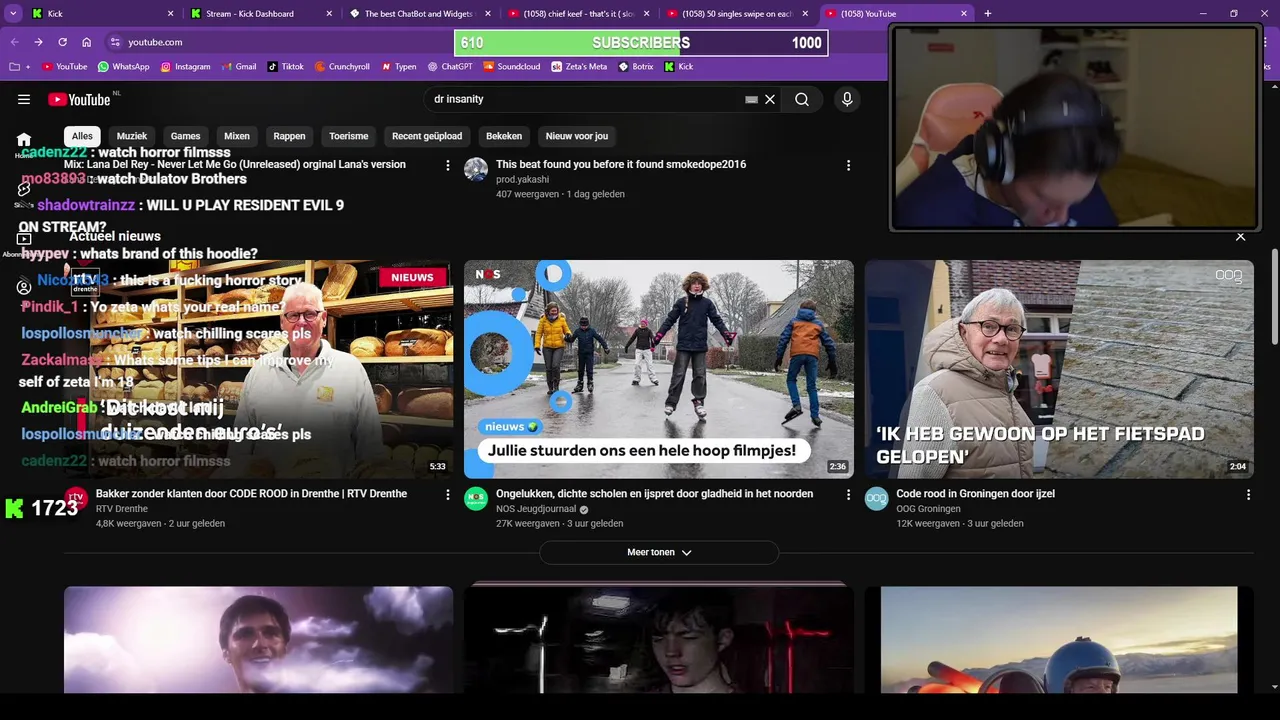Start voice search with microphone icon
This screenshot has width=1280, height=720.
point(847,99)
